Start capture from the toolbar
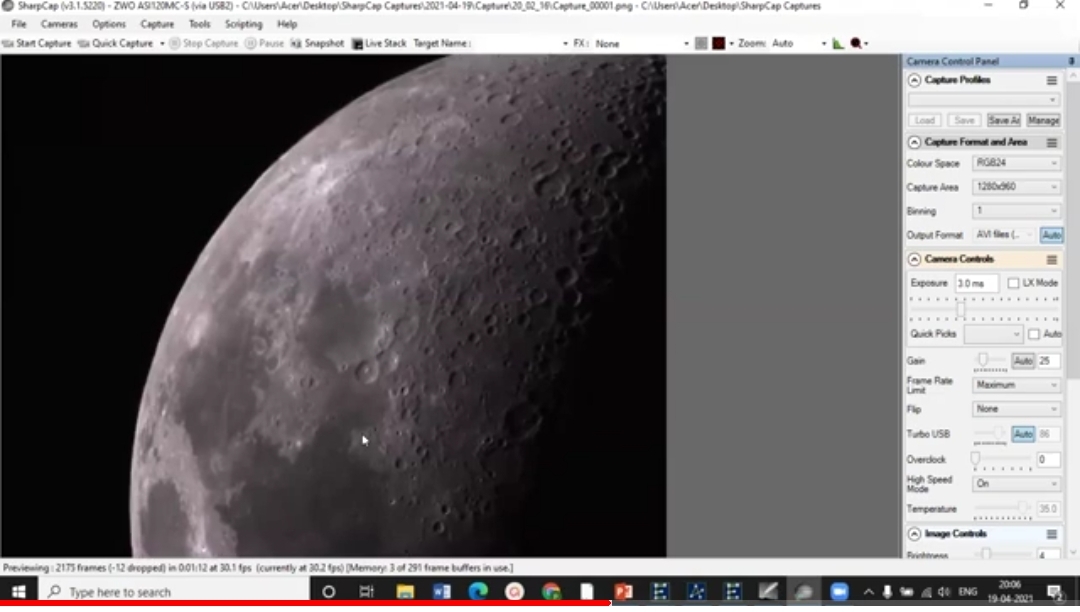 point(37,43)
